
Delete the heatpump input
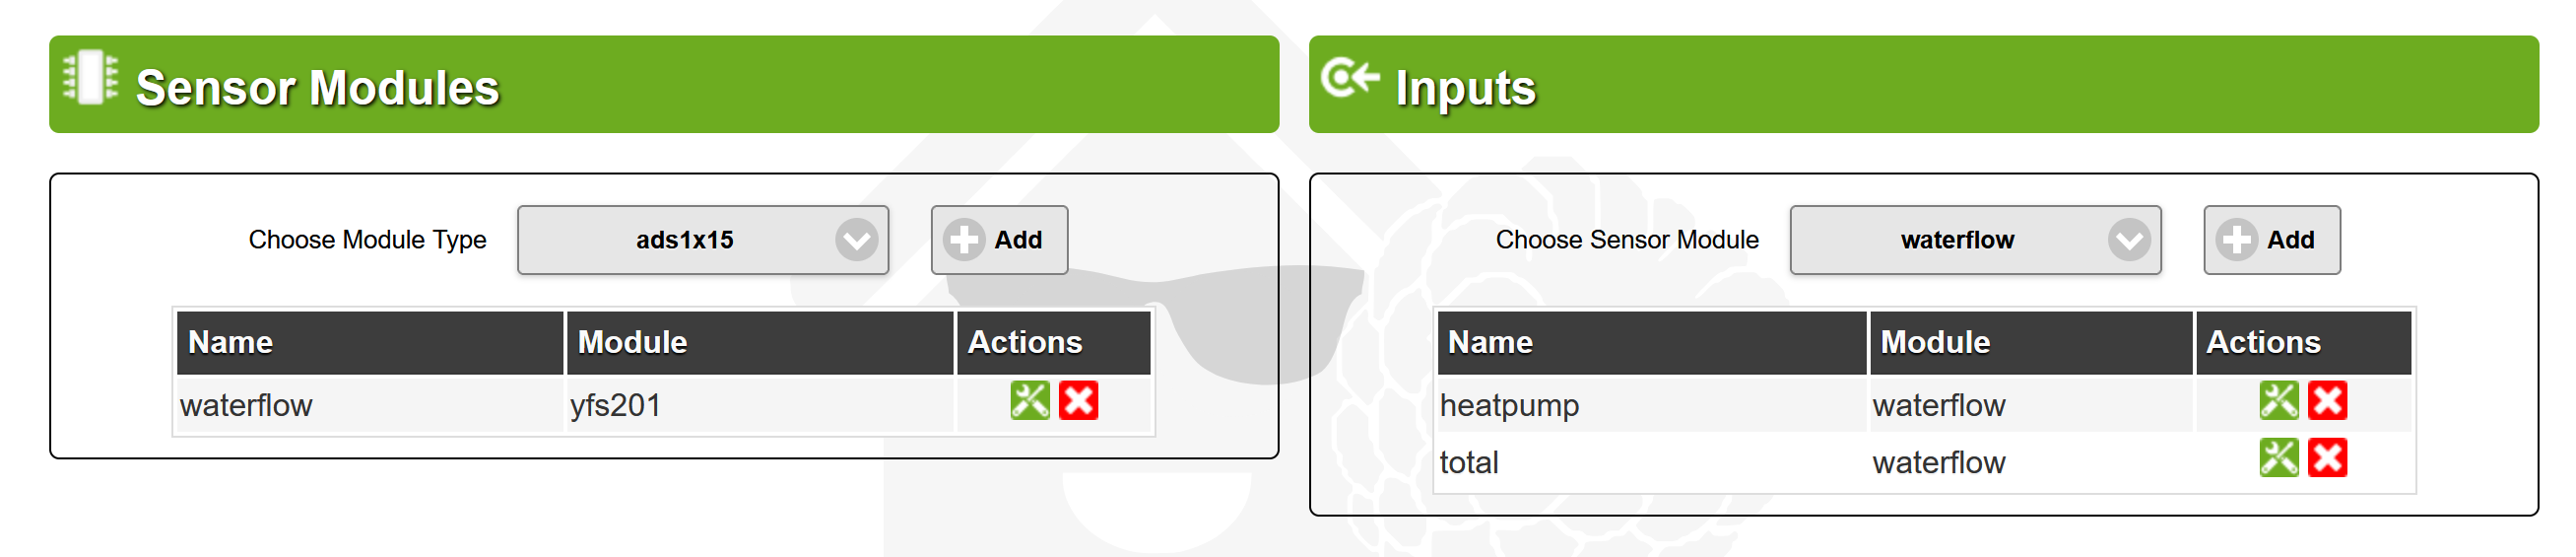(2327, 401)
